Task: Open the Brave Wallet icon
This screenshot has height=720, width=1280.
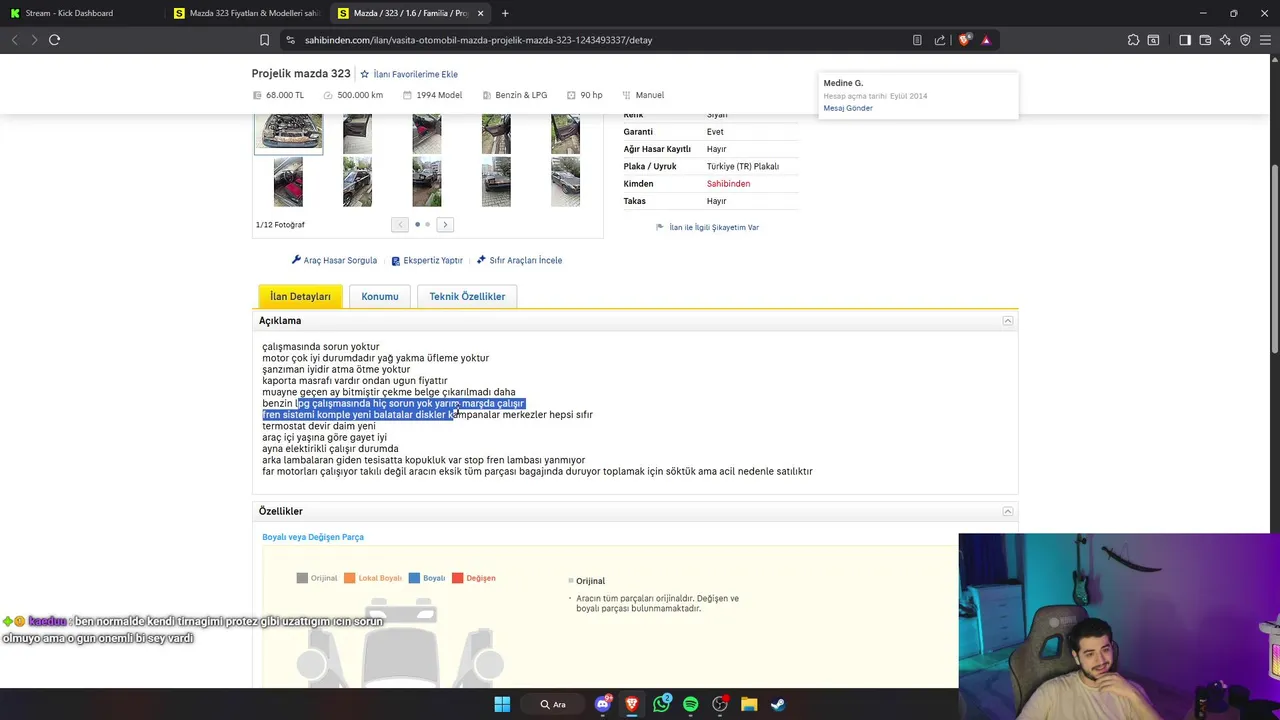Action: [1205, 40]
